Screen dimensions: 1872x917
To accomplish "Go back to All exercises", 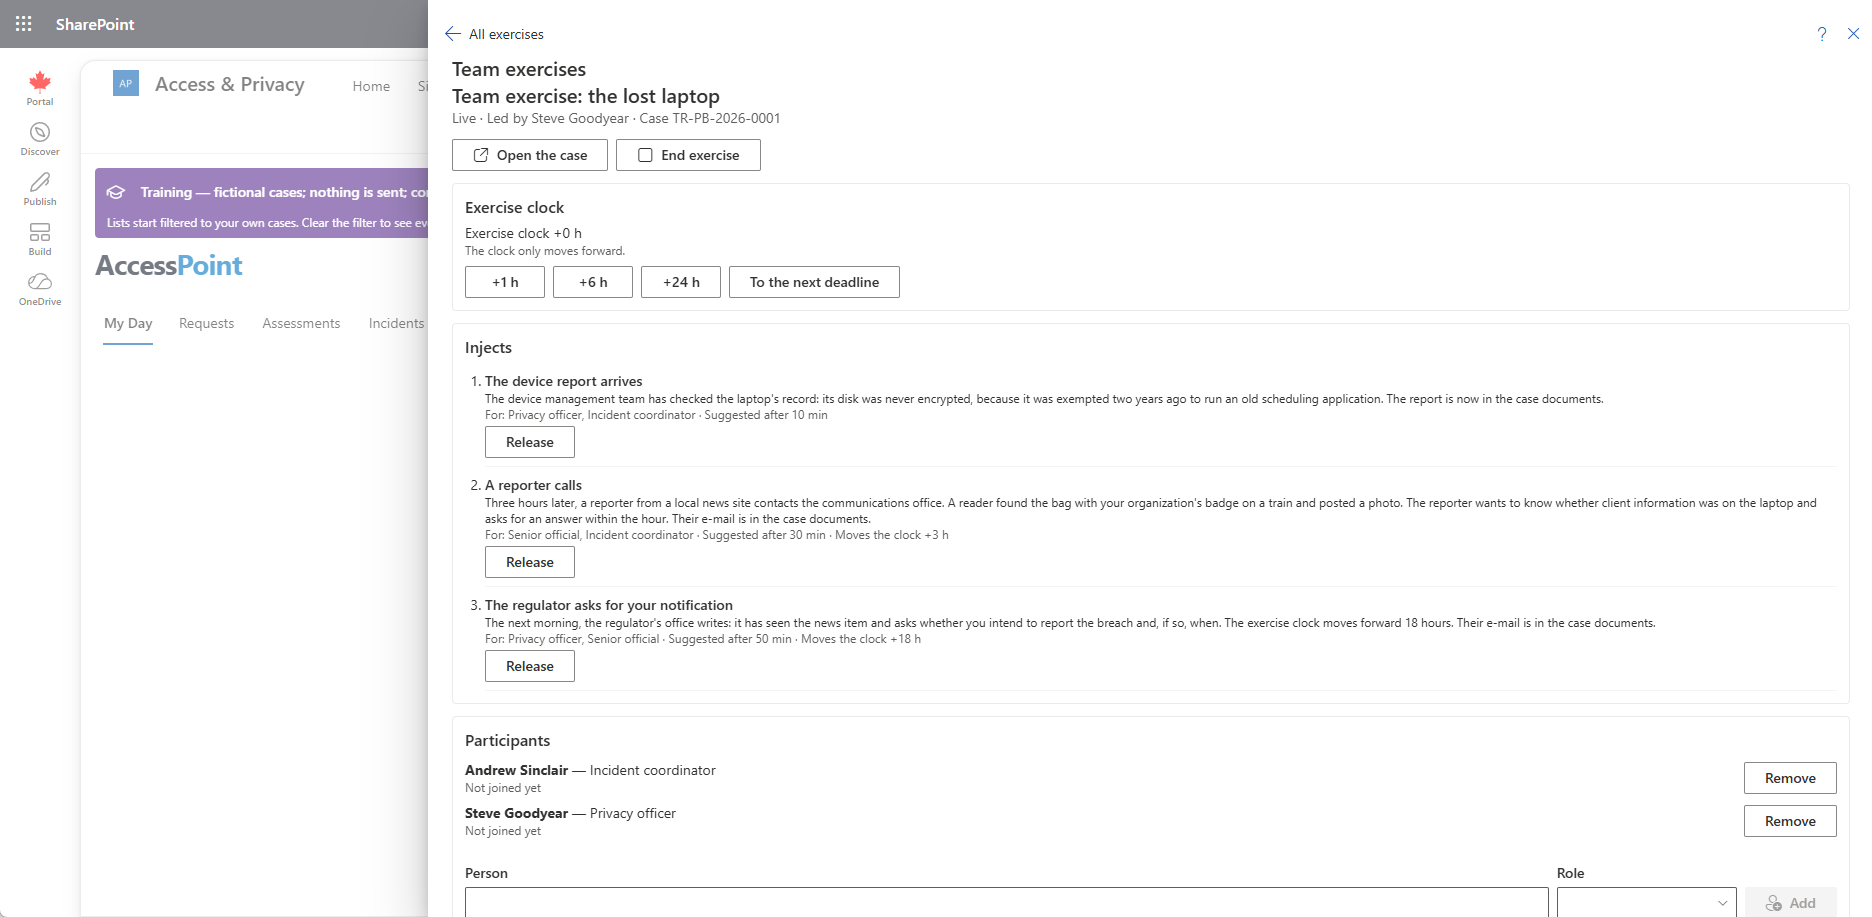I will [494, 34].
